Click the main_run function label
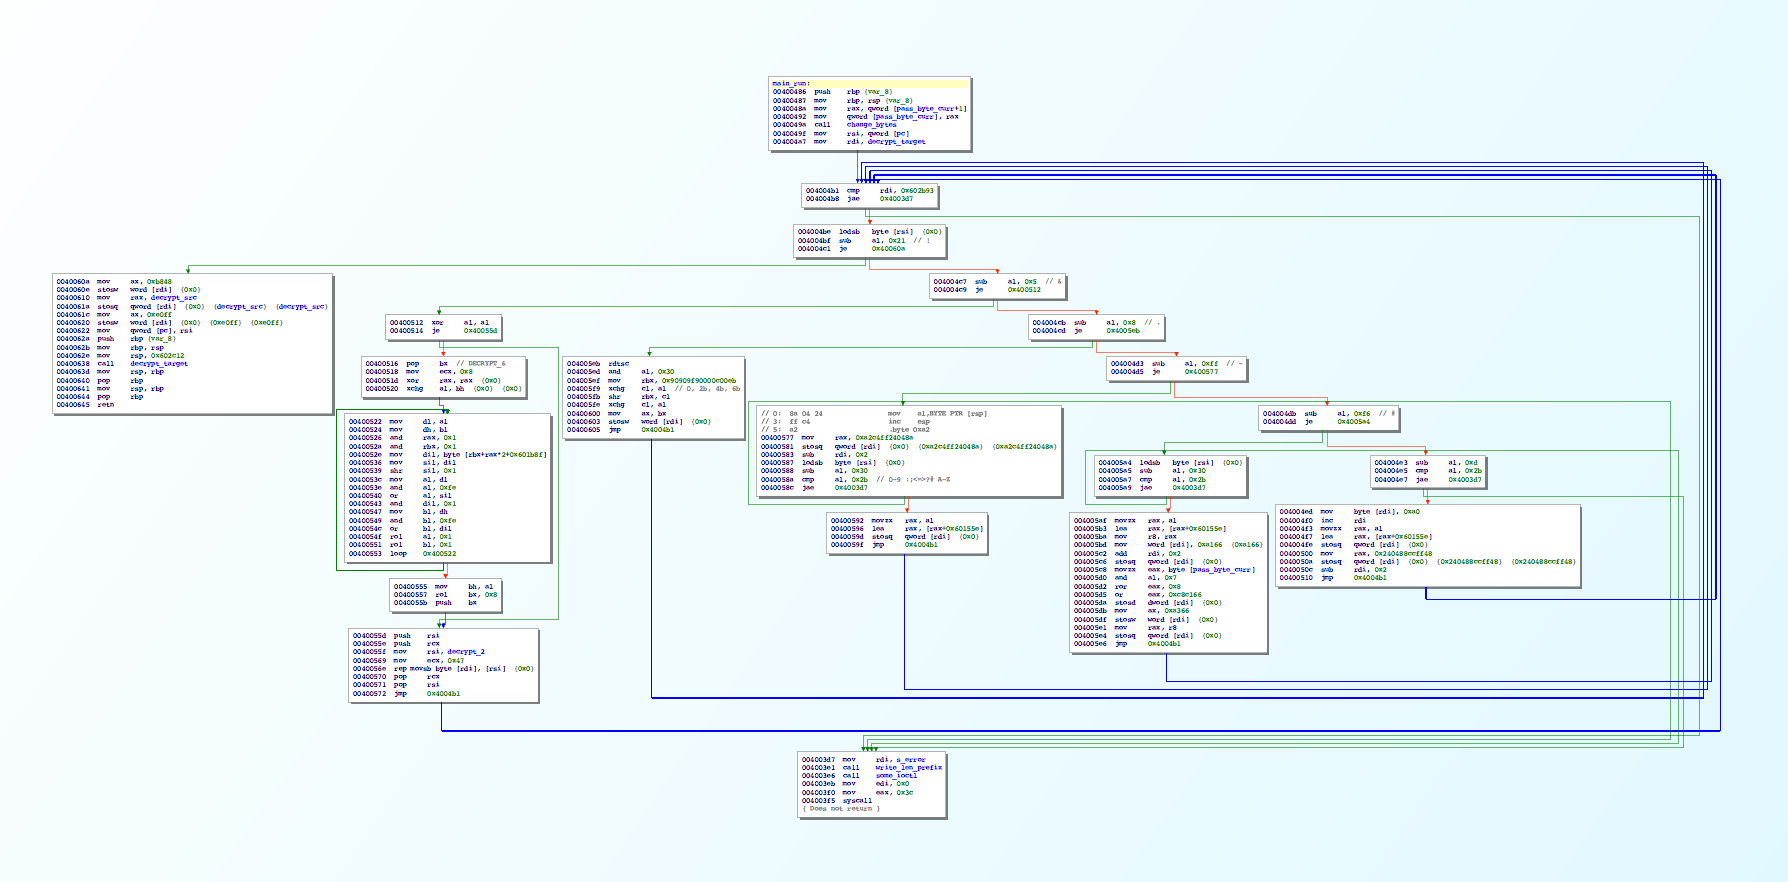Screen dimensions: 1788x882 pos(790,83)
